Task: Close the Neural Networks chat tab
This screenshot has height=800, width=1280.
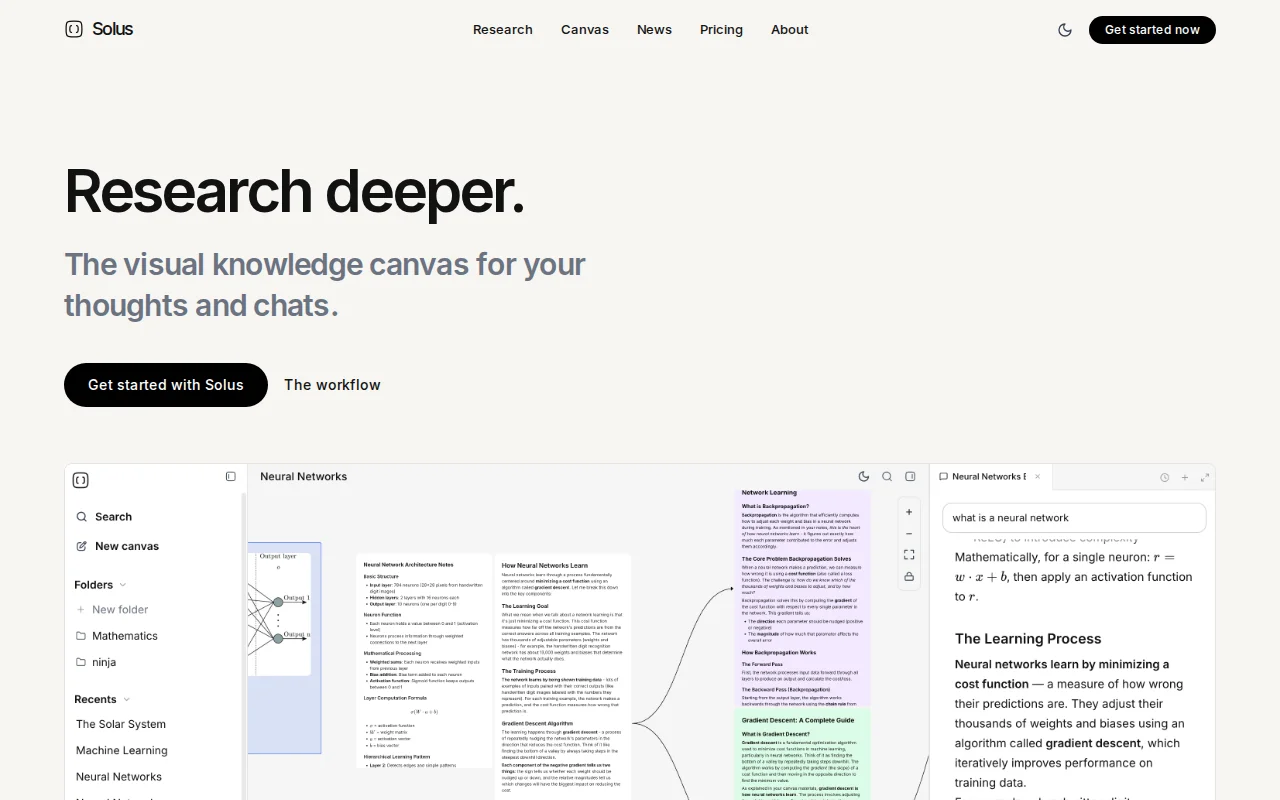Action: [1038, 477]
